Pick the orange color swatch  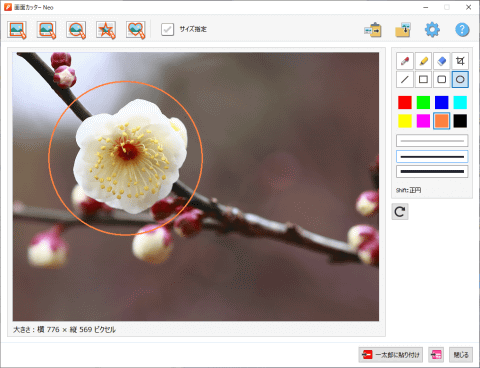tap(442, 121)
